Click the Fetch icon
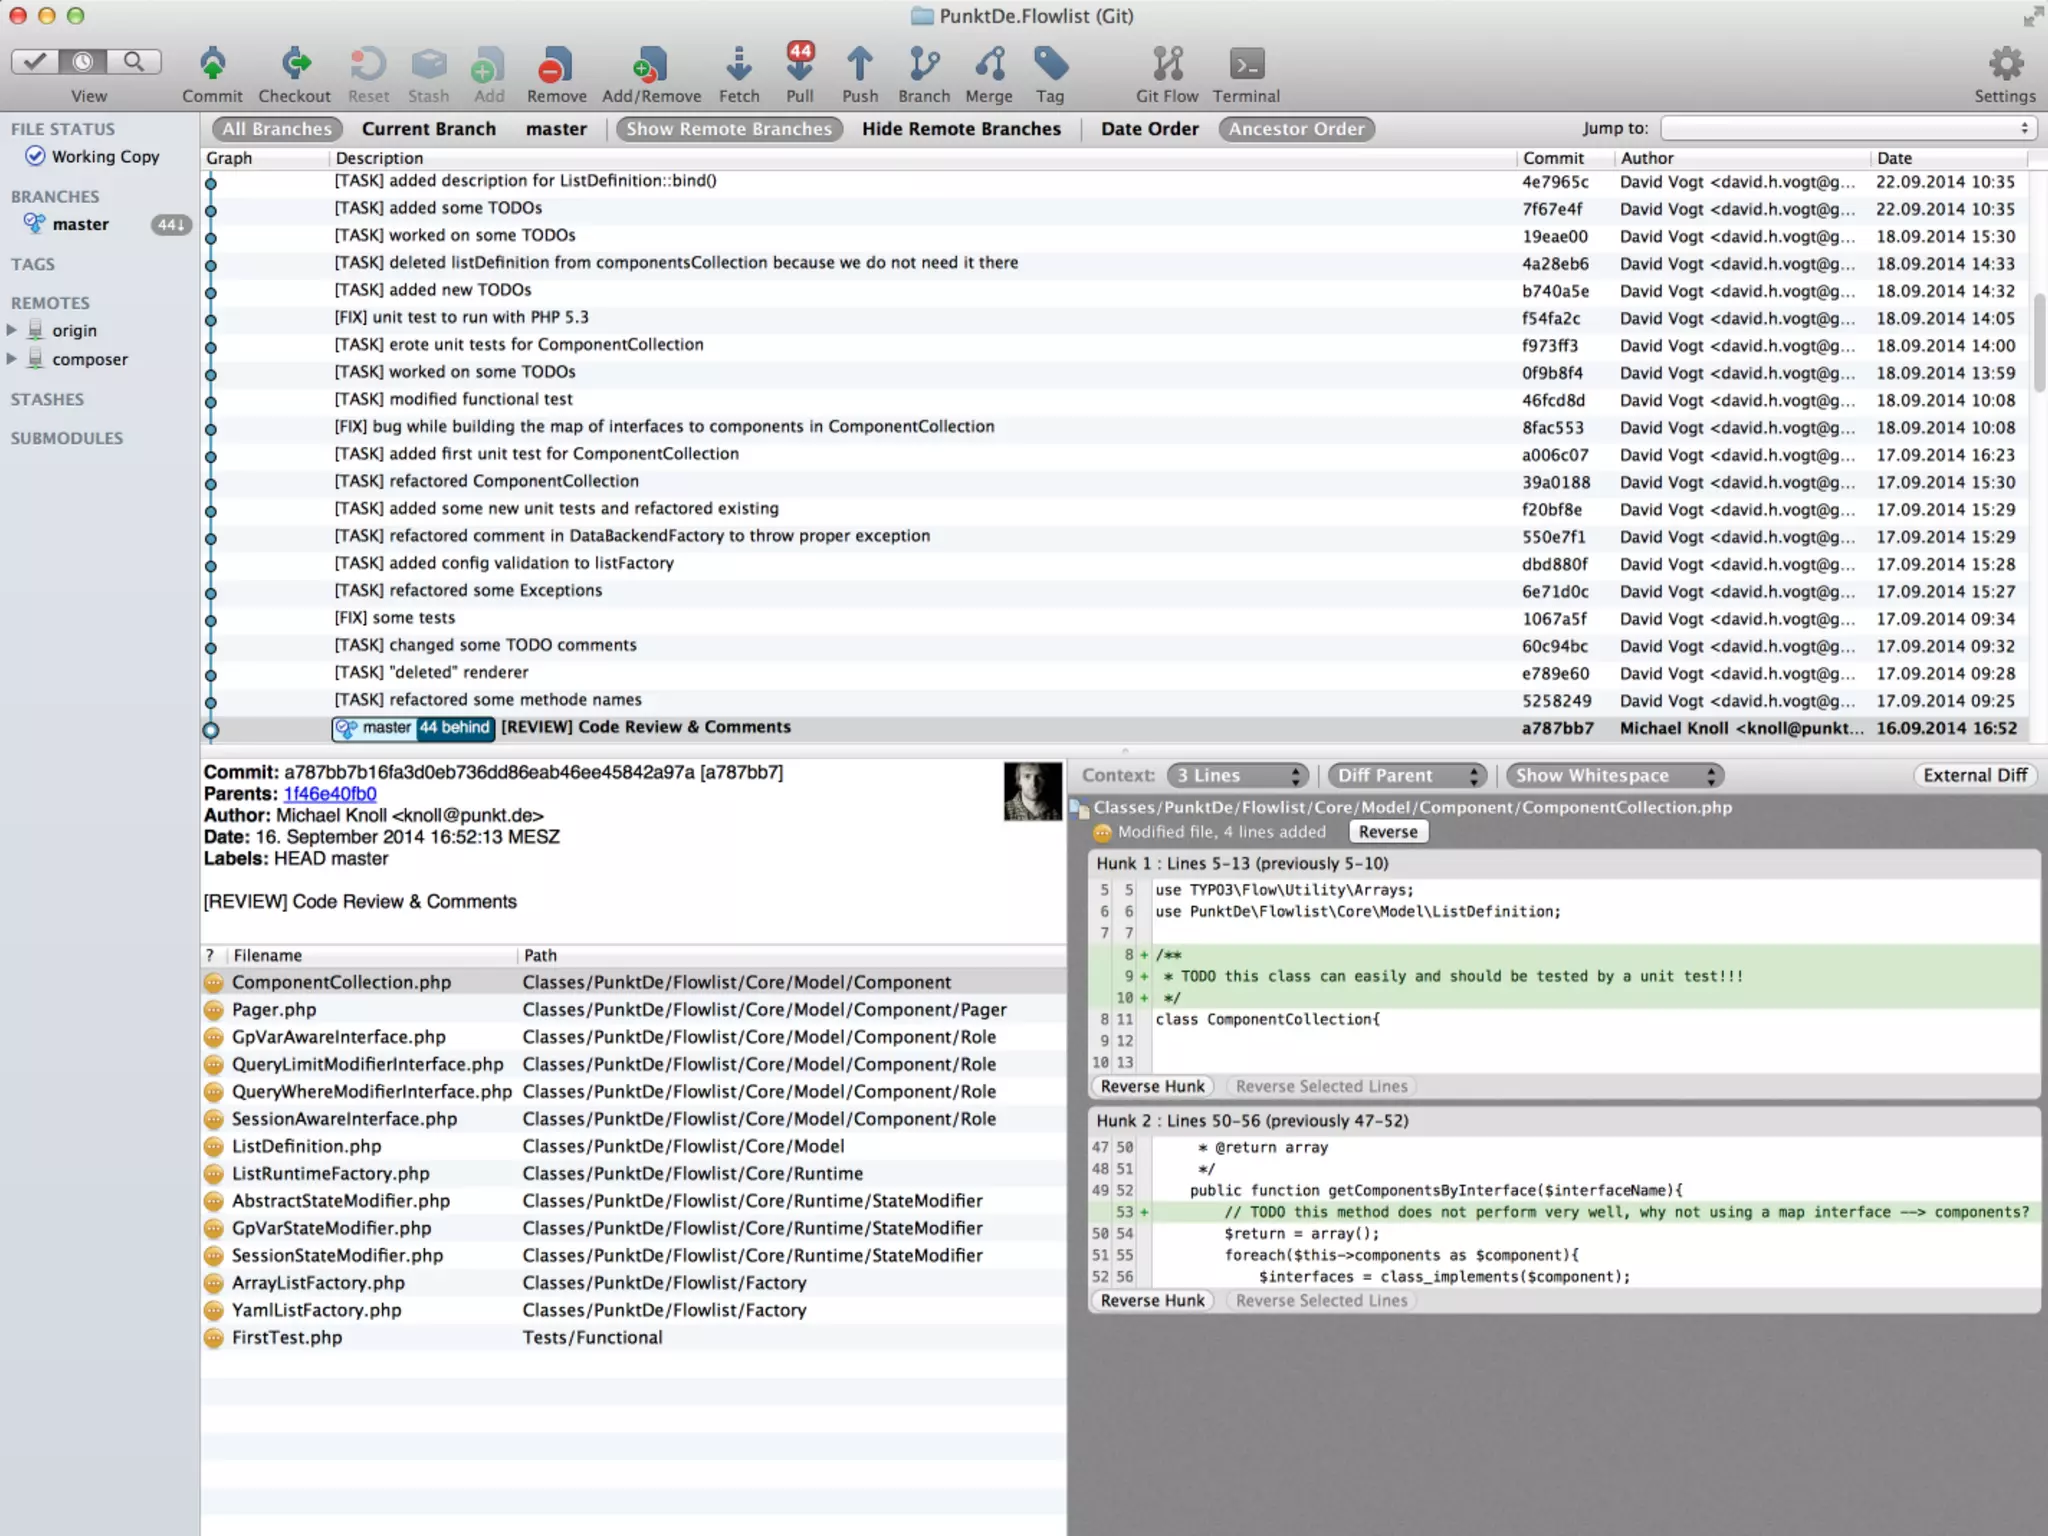 [x=738, y=66]
